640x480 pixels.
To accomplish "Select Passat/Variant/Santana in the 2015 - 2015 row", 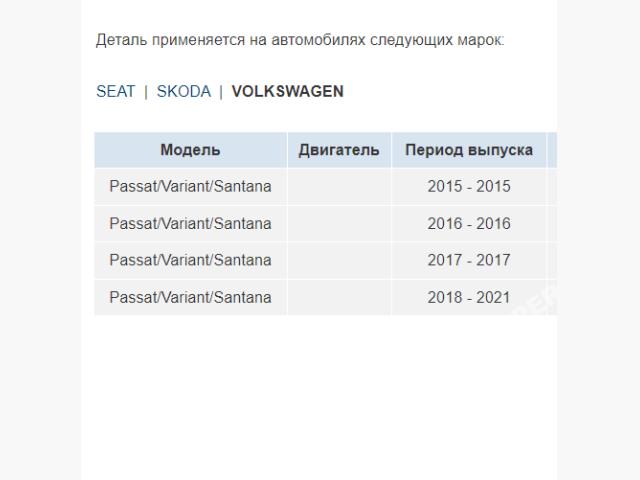I will pyautogui.click(x=190, y=186).
